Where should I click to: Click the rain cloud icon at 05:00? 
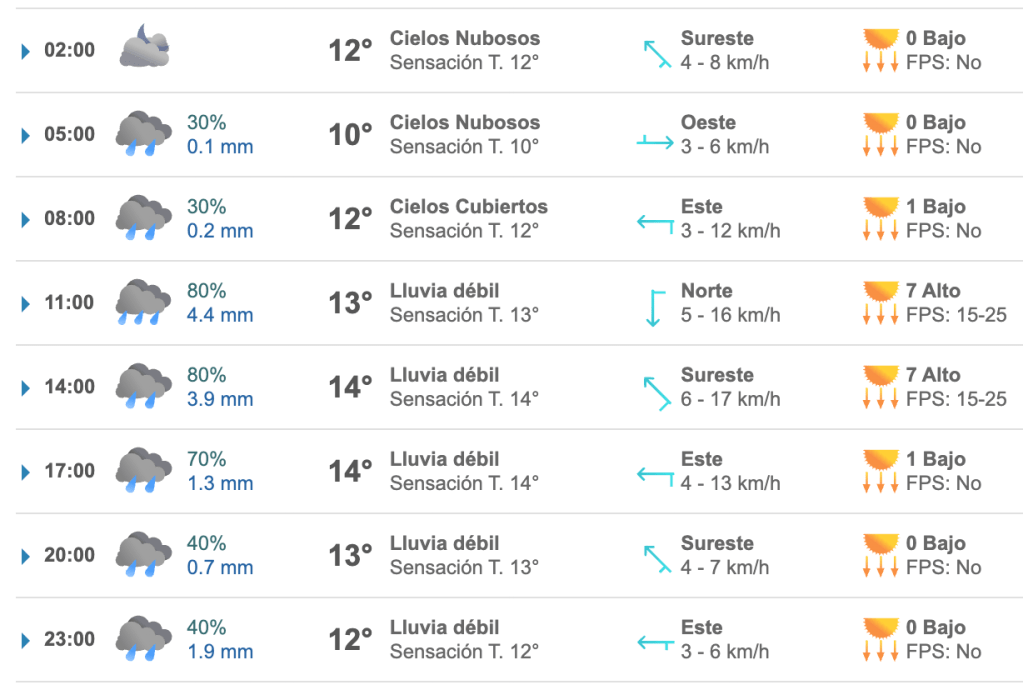(x=143, y=134)
